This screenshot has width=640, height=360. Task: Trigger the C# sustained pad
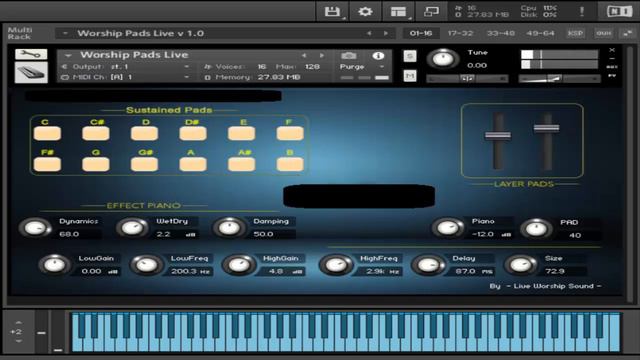pyautogui.click(x=96, y=133)
